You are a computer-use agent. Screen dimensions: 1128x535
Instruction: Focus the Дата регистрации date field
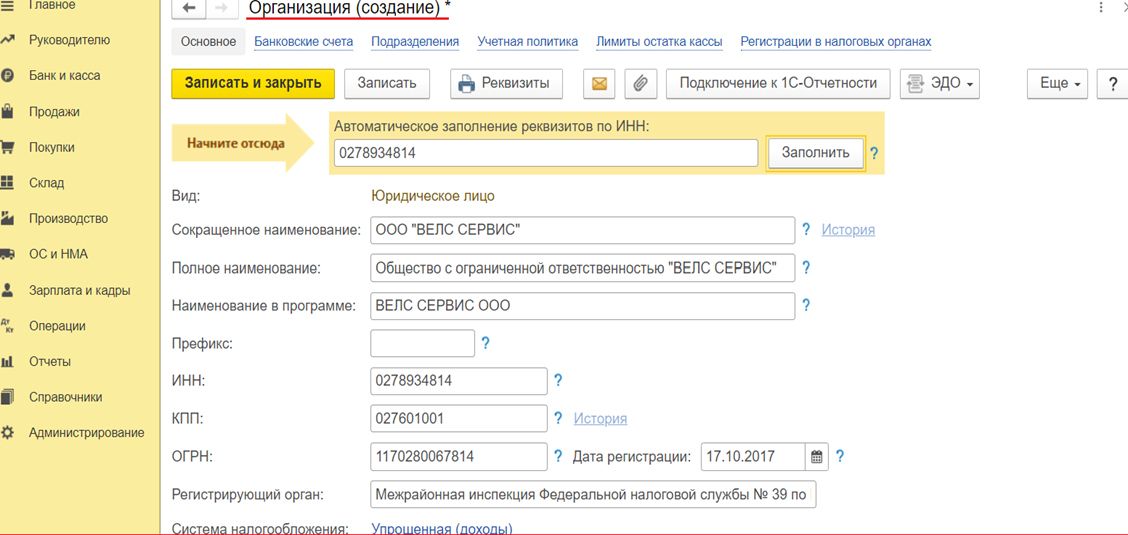pyautogui.click(x=752, y=456)
